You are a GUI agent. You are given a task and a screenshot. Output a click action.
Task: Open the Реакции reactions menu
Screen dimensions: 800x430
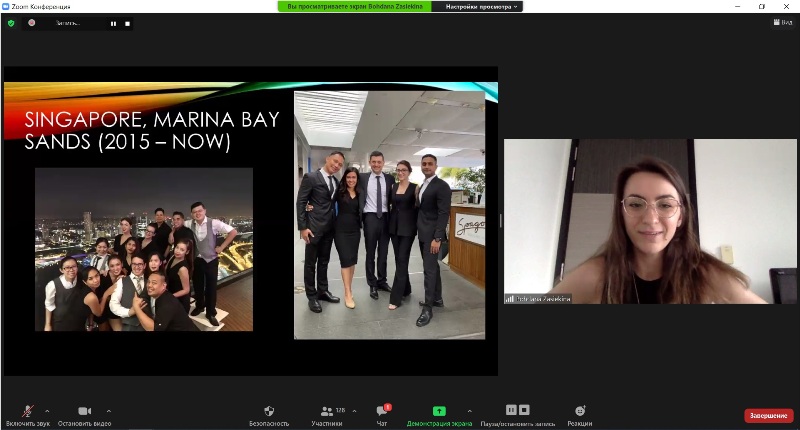pyautogui.click(x=580, y=414)
